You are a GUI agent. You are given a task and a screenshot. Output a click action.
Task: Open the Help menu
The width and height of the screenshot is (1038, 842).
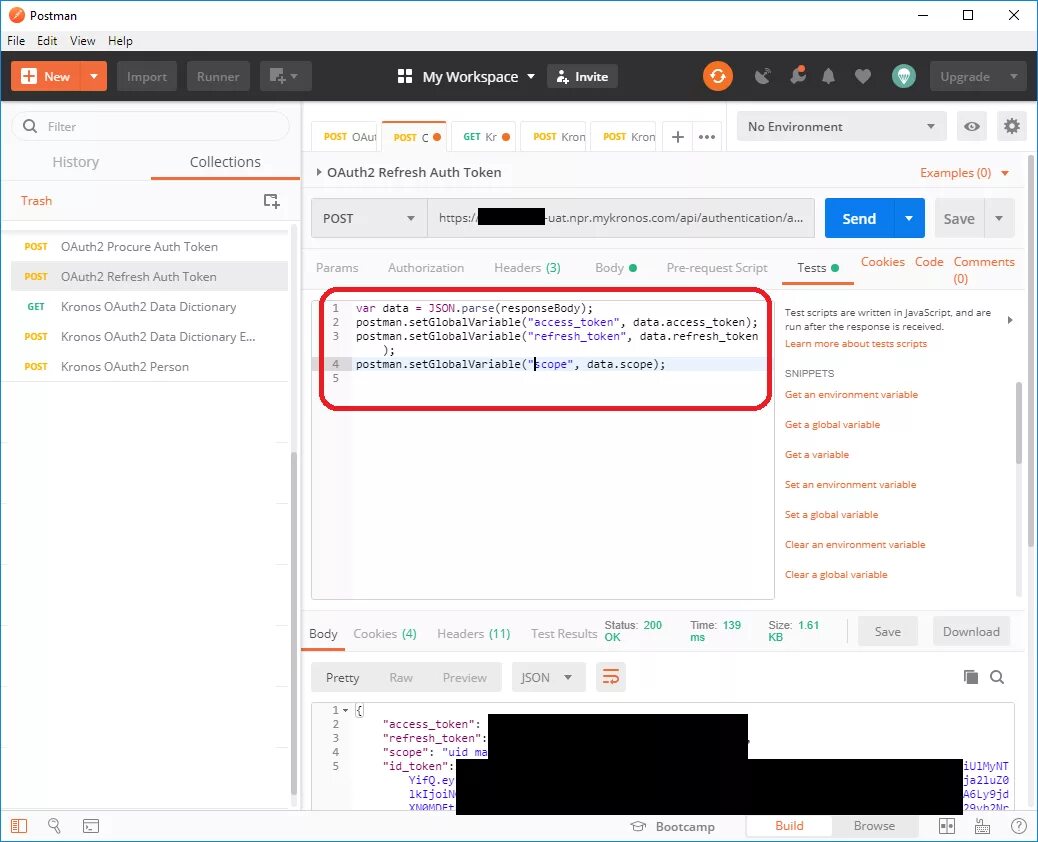[x=120, y=40]
